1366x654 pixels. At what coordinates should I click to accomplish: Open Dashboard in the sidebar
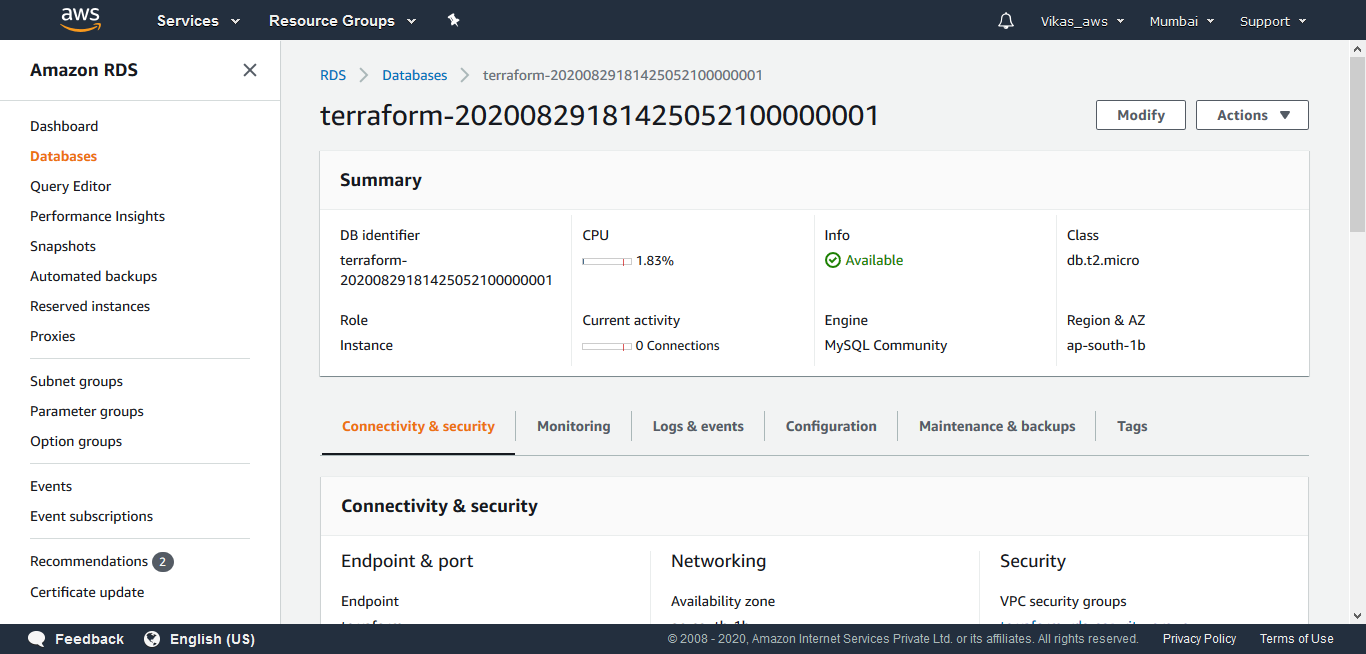pos(64,126)
